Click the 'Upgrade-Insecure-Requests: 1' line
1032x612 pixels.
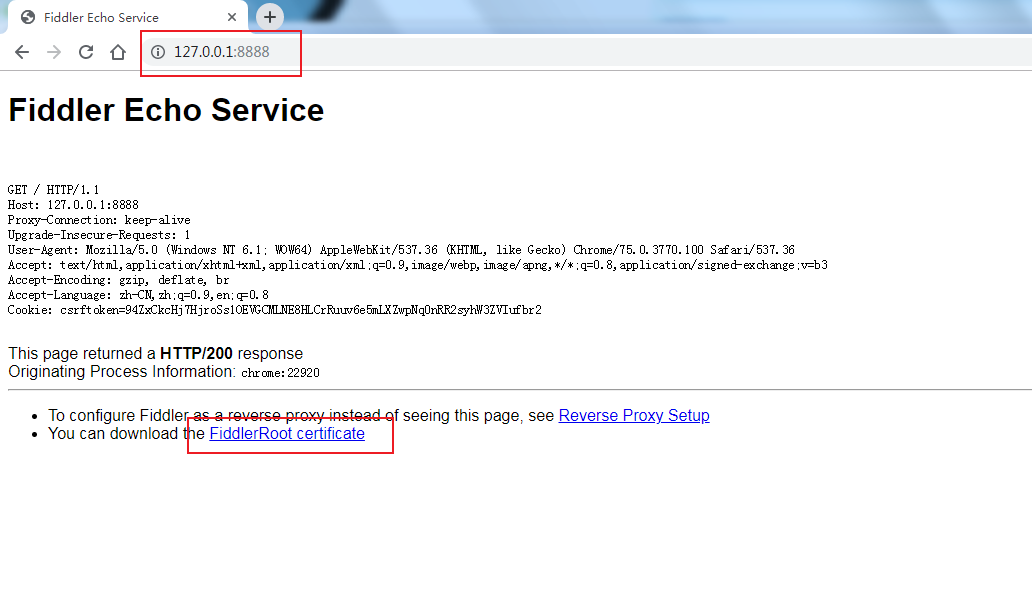pyautogui.click(x=99, y=235)
